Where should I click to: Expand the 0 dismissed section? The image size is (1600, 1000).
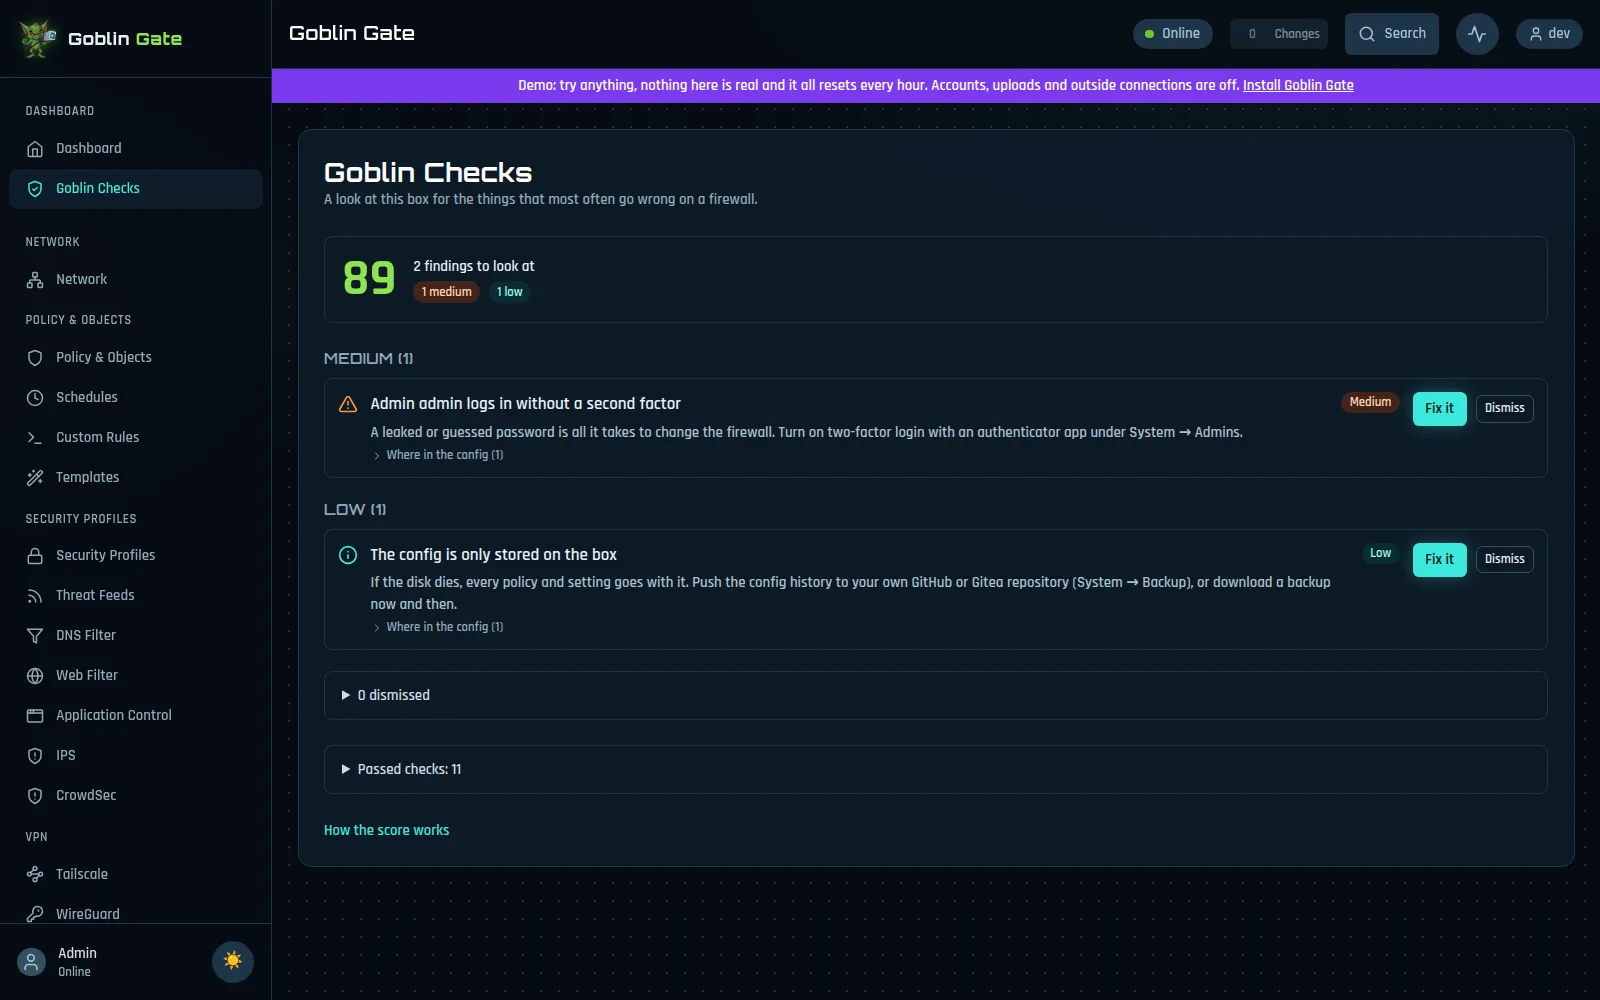click(935, 695)
